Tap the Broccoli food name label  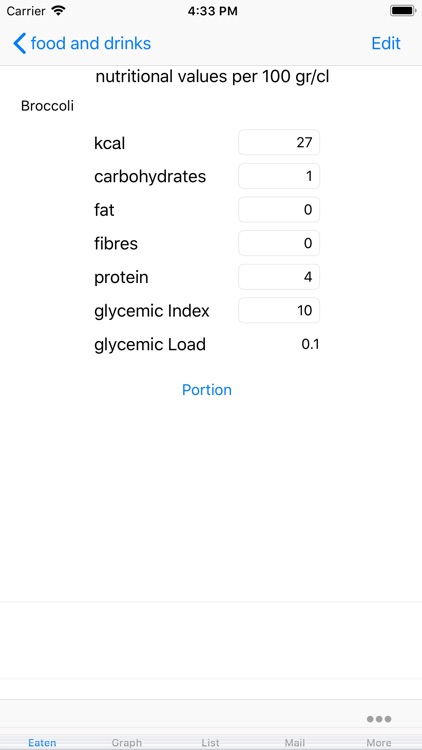coord(47,106)
